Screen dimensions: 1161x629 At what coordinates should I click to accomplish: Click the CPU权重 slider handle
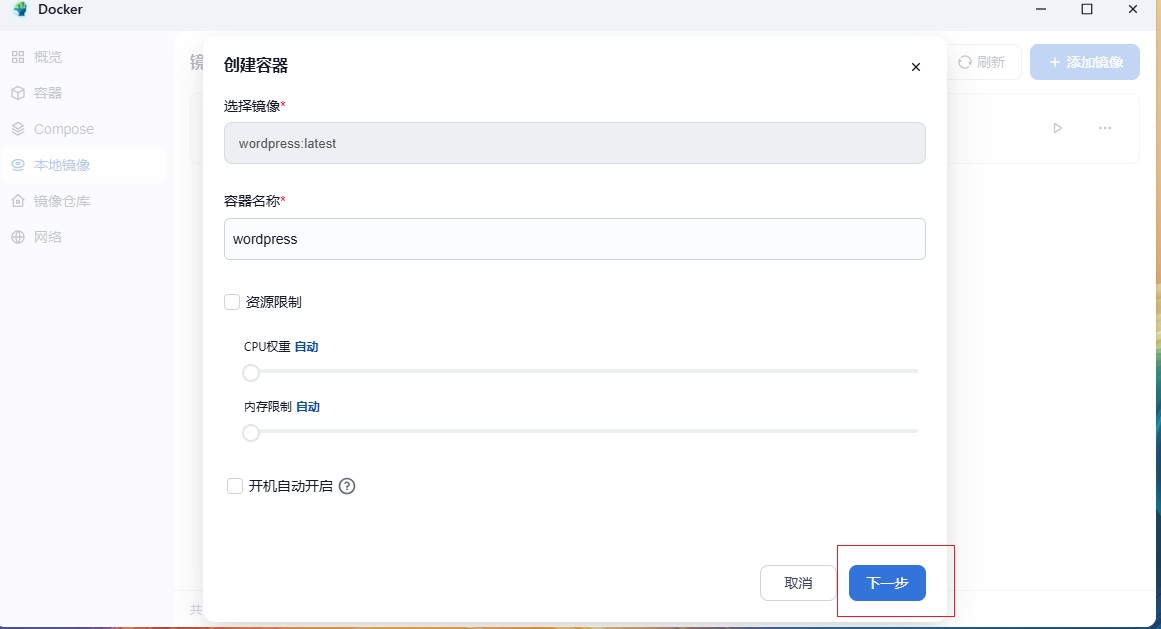tap(251, 373)
